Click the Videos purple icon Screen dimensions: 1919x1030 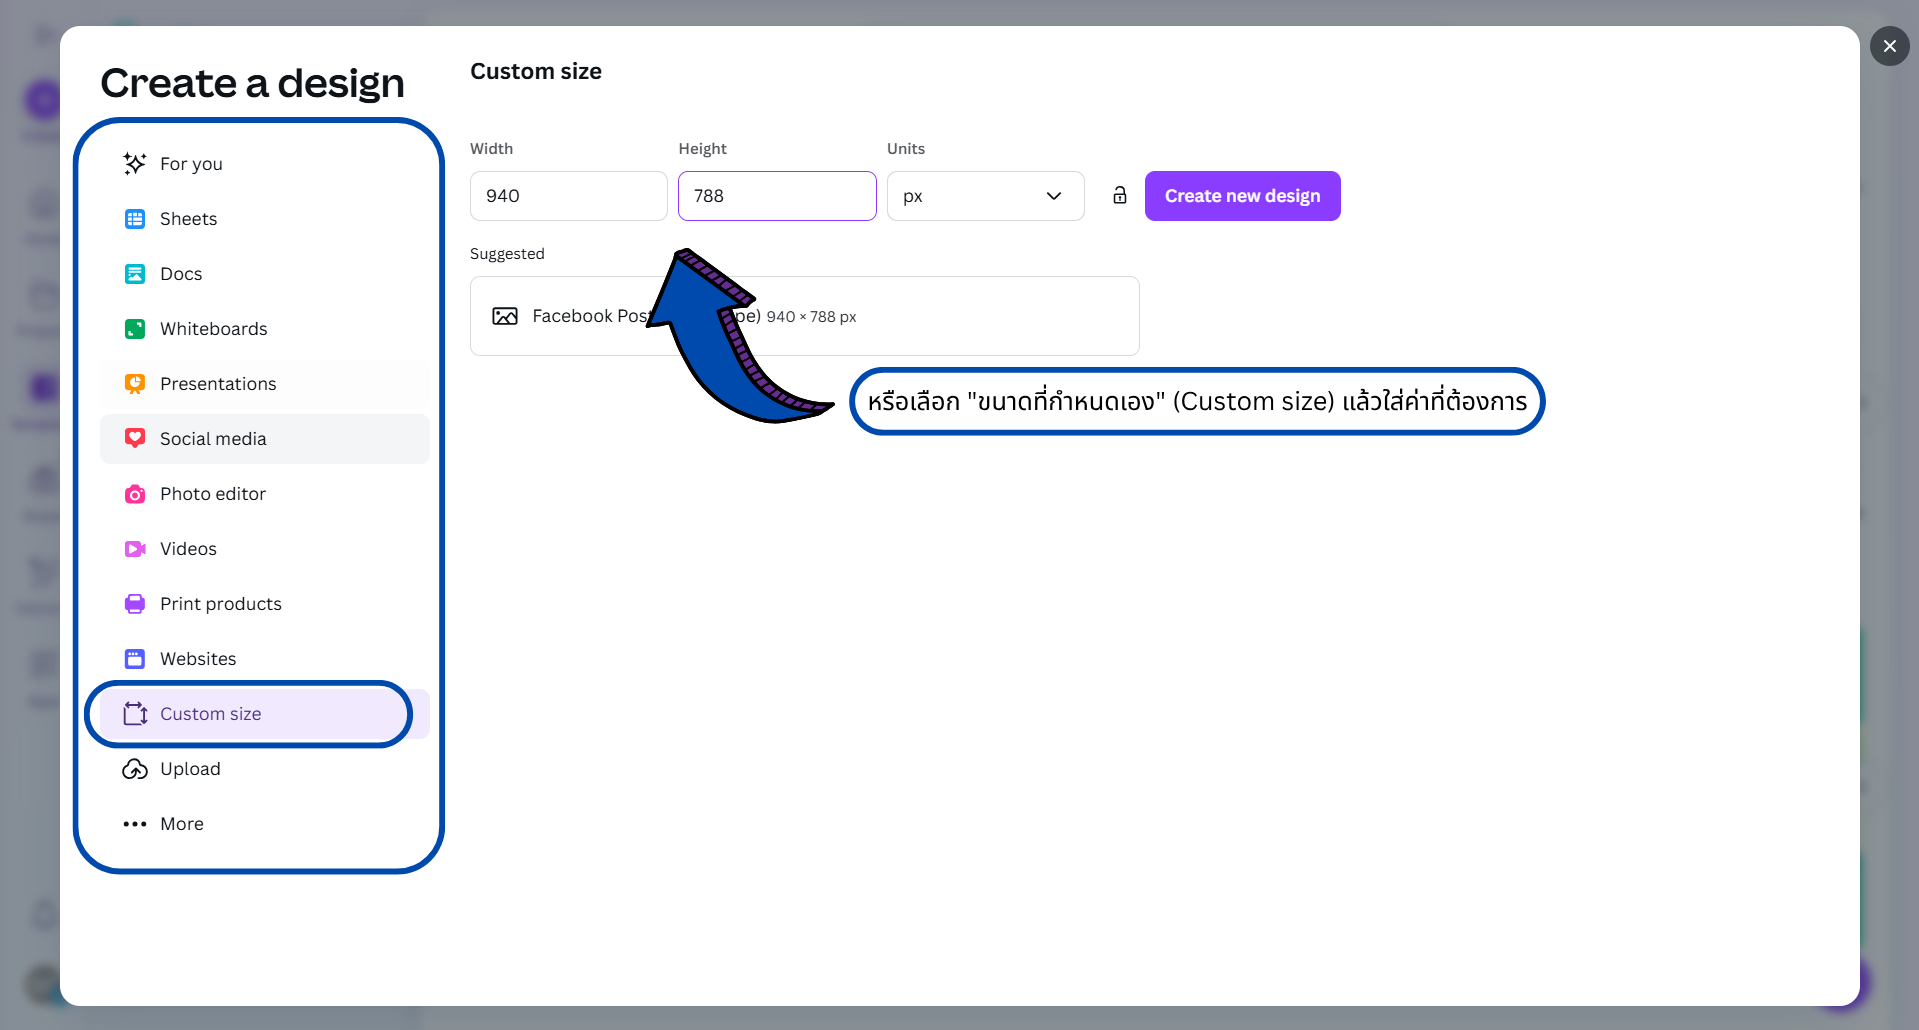click(134, 549)
